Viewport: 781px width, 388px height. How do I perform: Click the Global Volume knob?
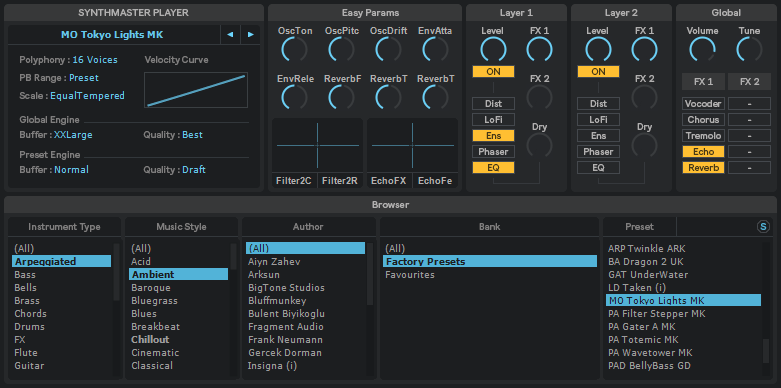click(x=702, y=50)
